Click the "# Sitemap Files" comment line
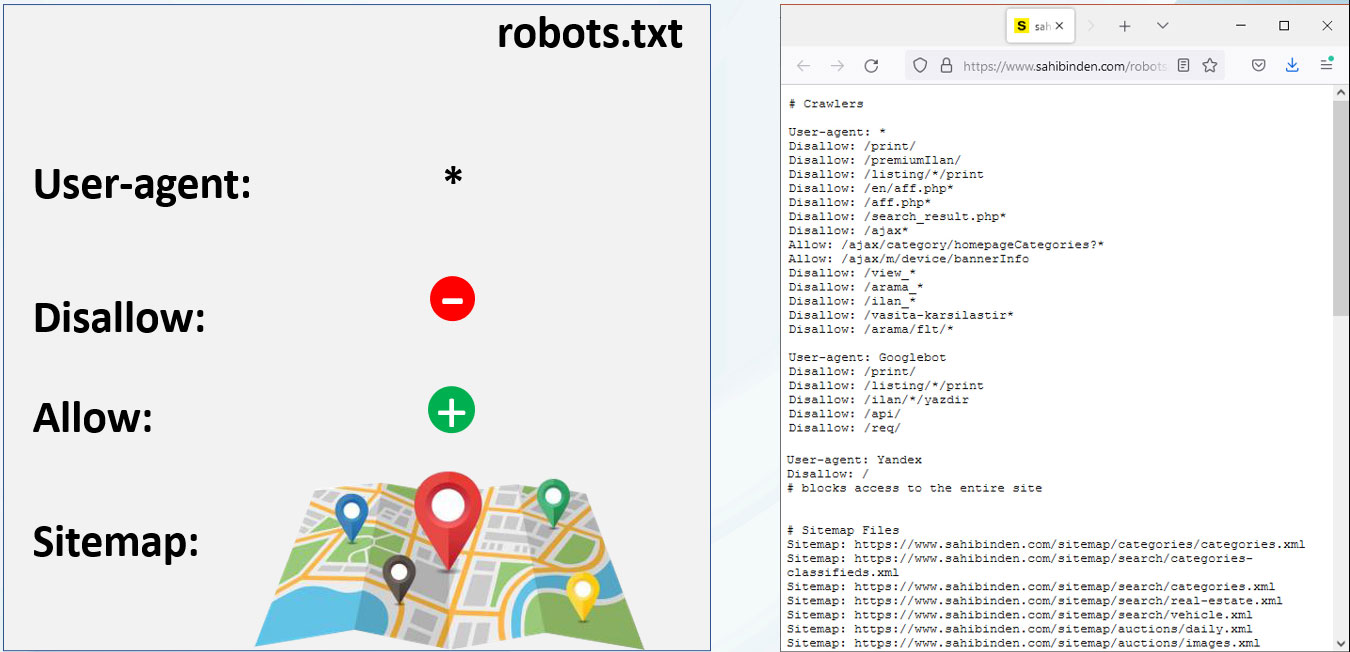 (844, 530)
